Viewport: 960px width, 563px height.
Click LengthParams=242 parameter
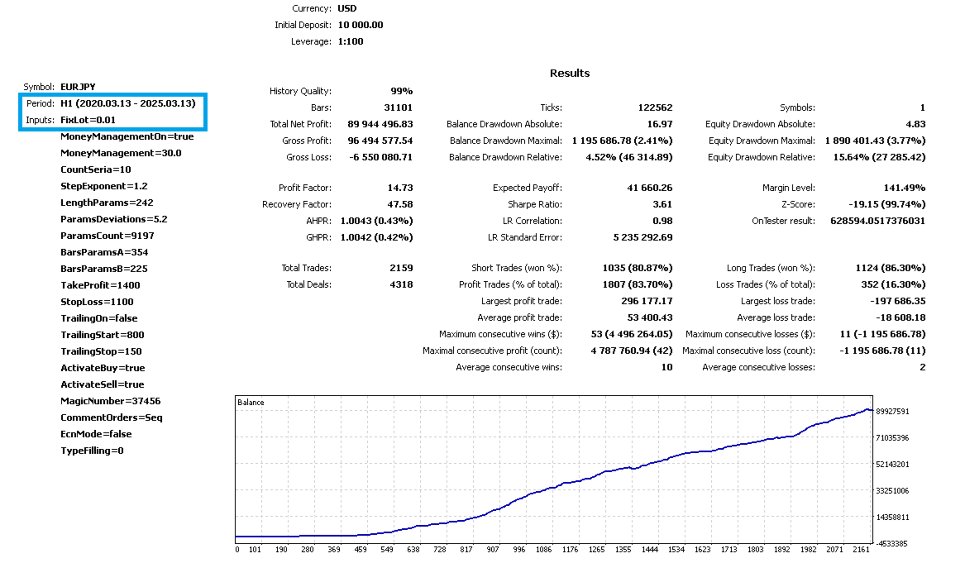tap(107, 203)
